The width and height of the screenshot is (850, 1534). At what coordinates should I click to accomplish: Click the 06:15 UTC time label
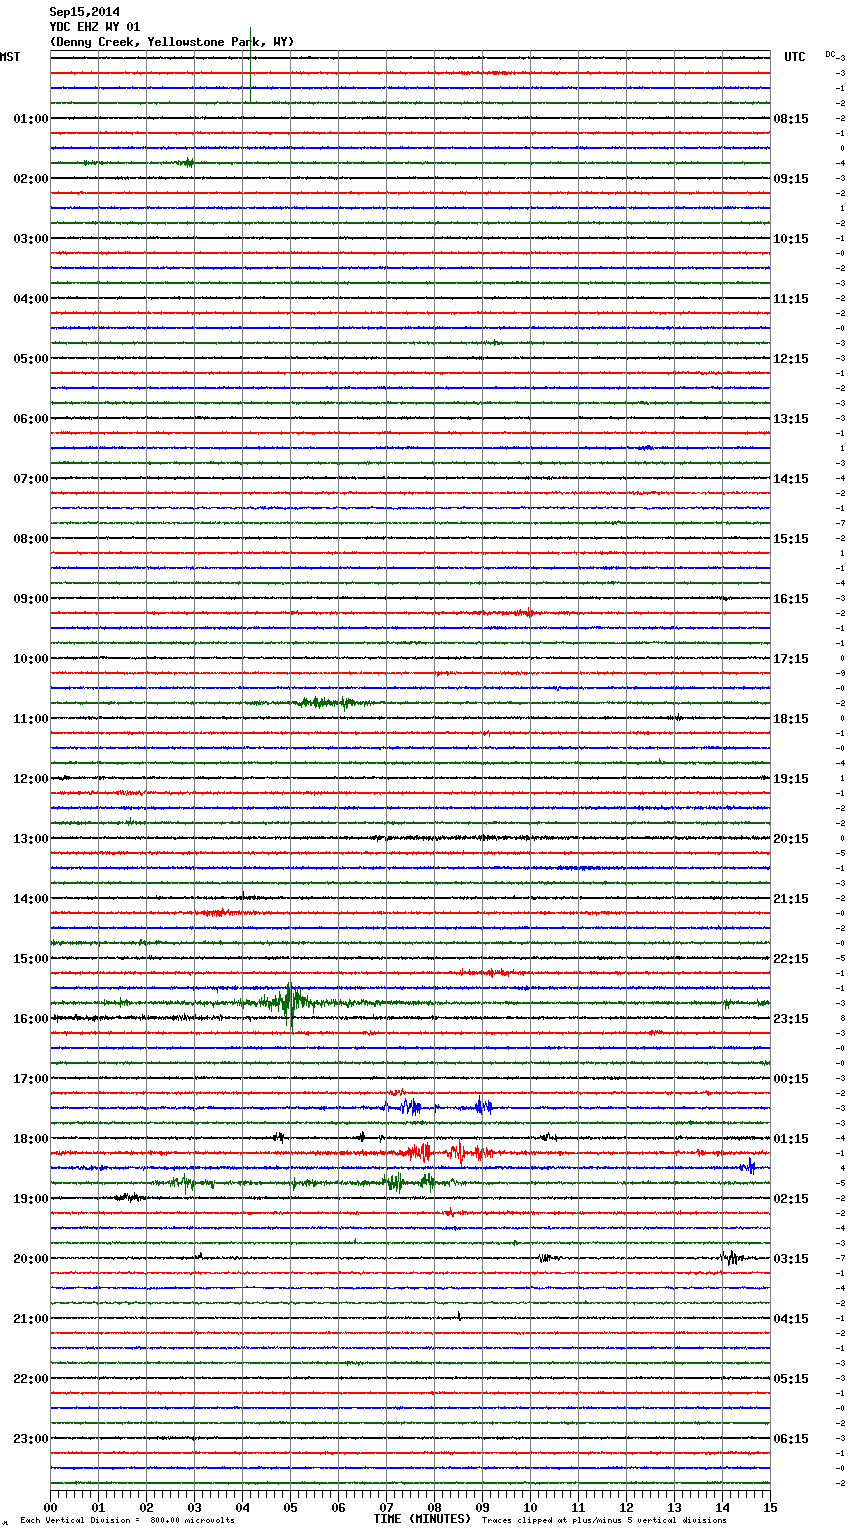(791, 1439)
